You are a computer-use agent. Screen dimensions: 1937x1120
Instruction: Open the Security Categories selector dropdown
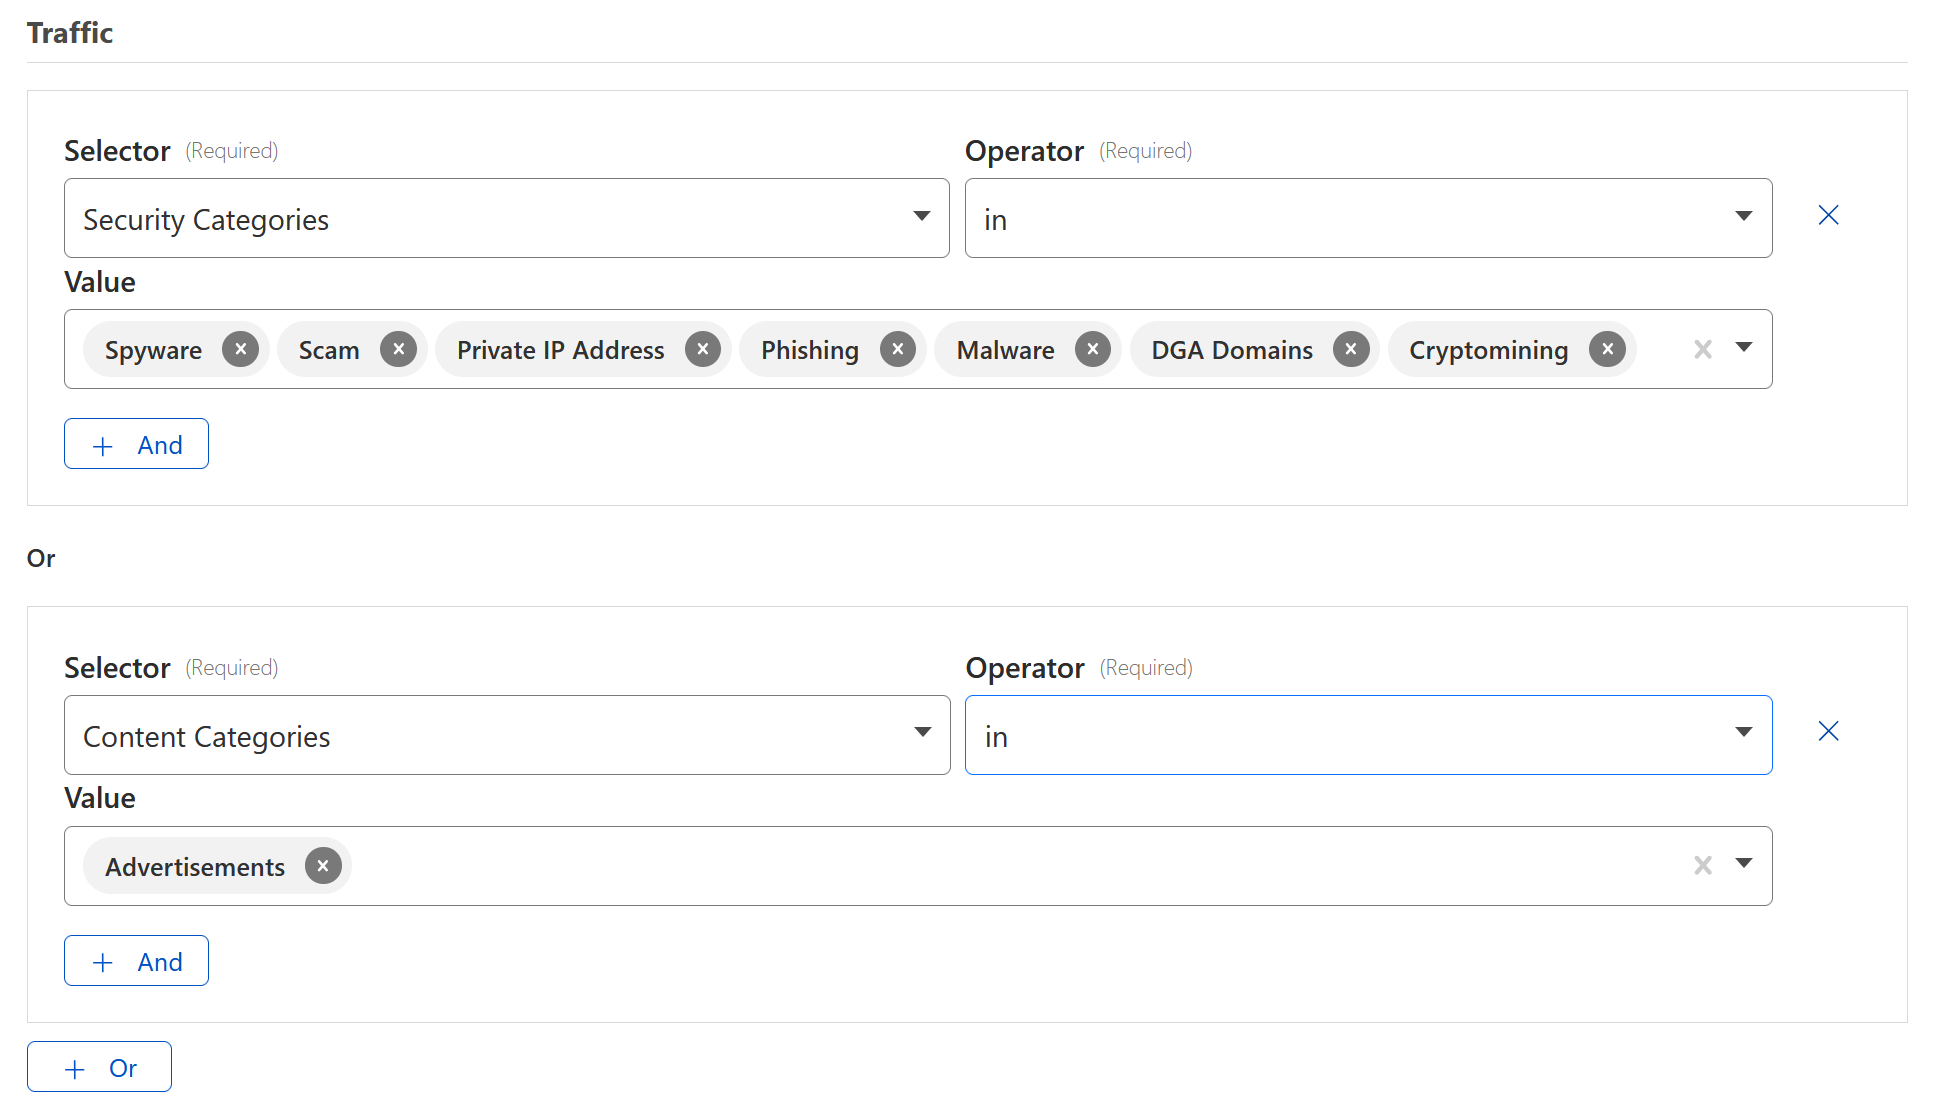tap(506, 218)
